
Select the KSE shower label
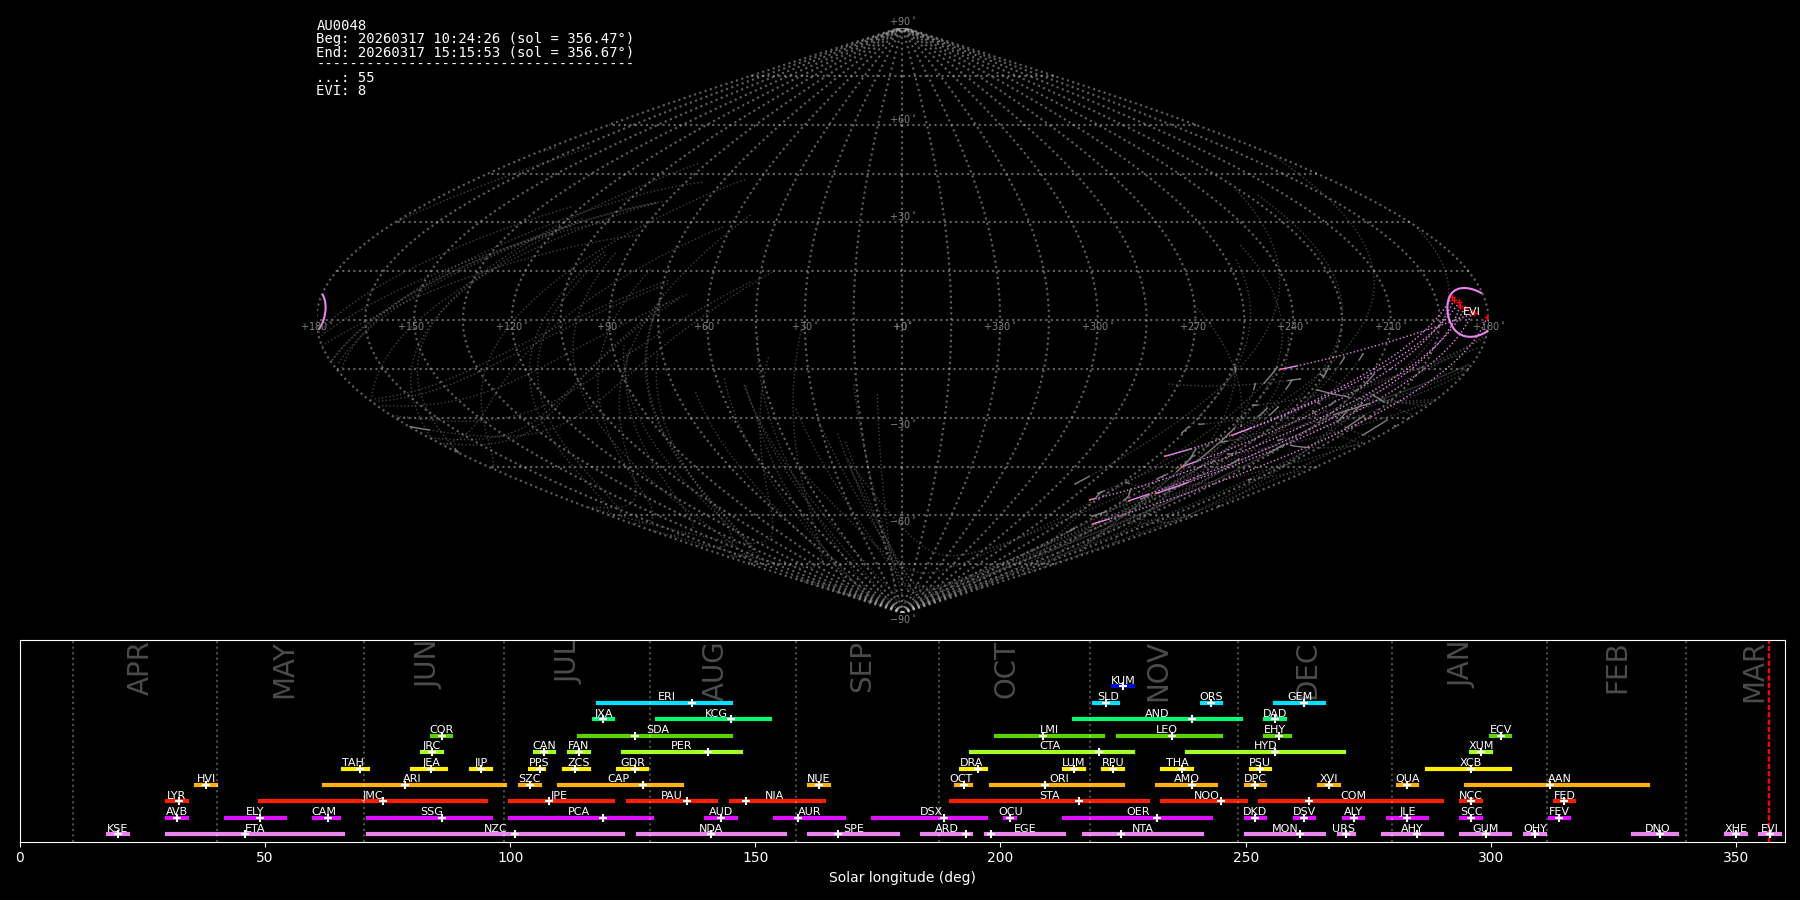[x=117, y=829]
